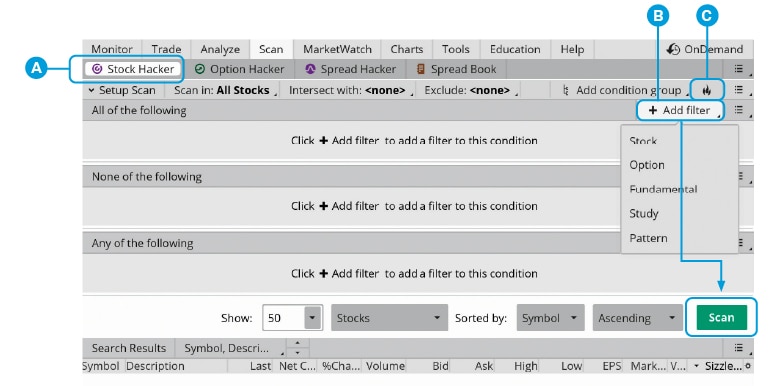Image resolution: width=780 pixels, height=386 pixels.
Task: Select Option from the filter menu
Action: click(x=647, y=165)
